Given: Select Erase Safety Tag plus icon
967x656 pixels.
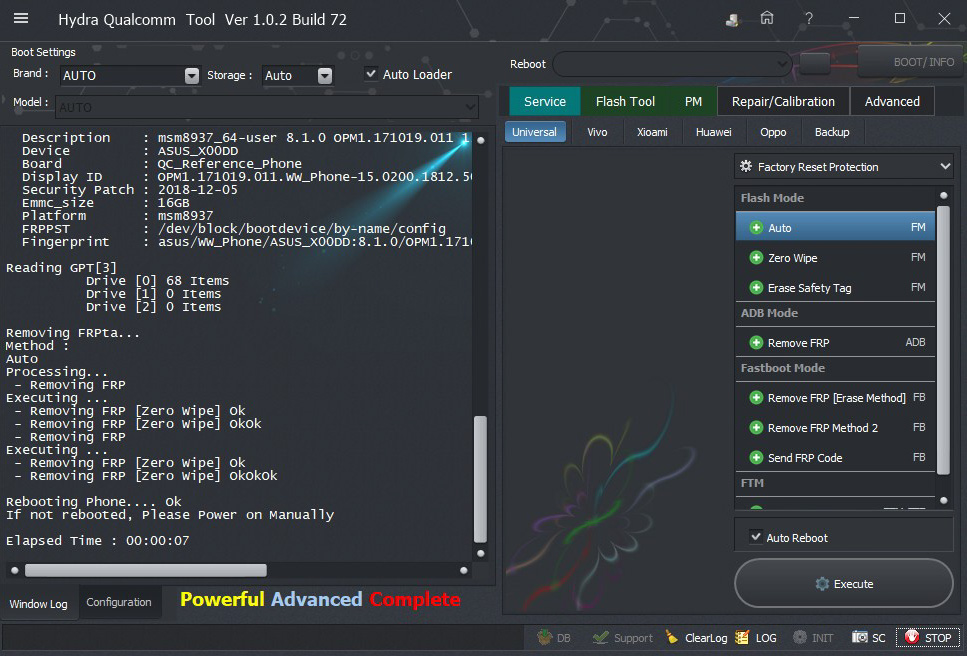Looking at the screenshot, I should click(756, 287).
